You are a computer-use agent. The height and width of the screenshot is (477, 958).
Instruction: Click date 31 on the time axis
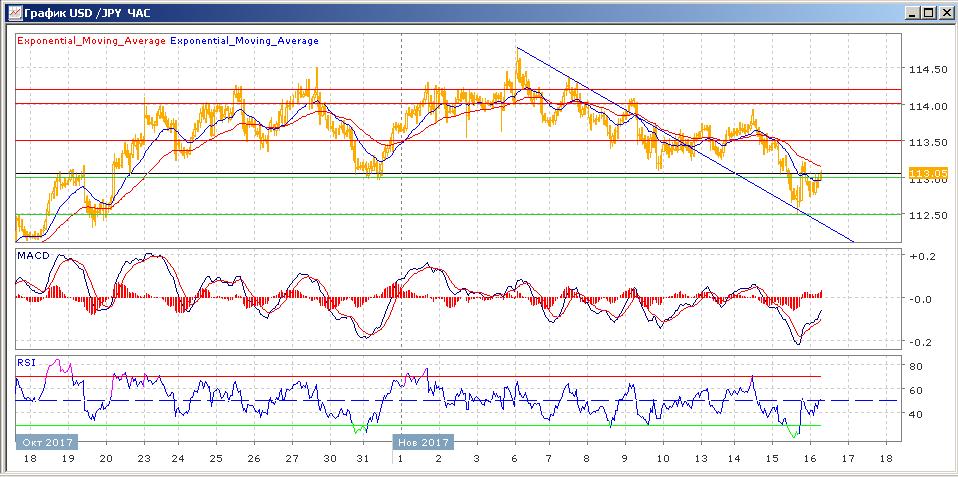coord(365,458)
